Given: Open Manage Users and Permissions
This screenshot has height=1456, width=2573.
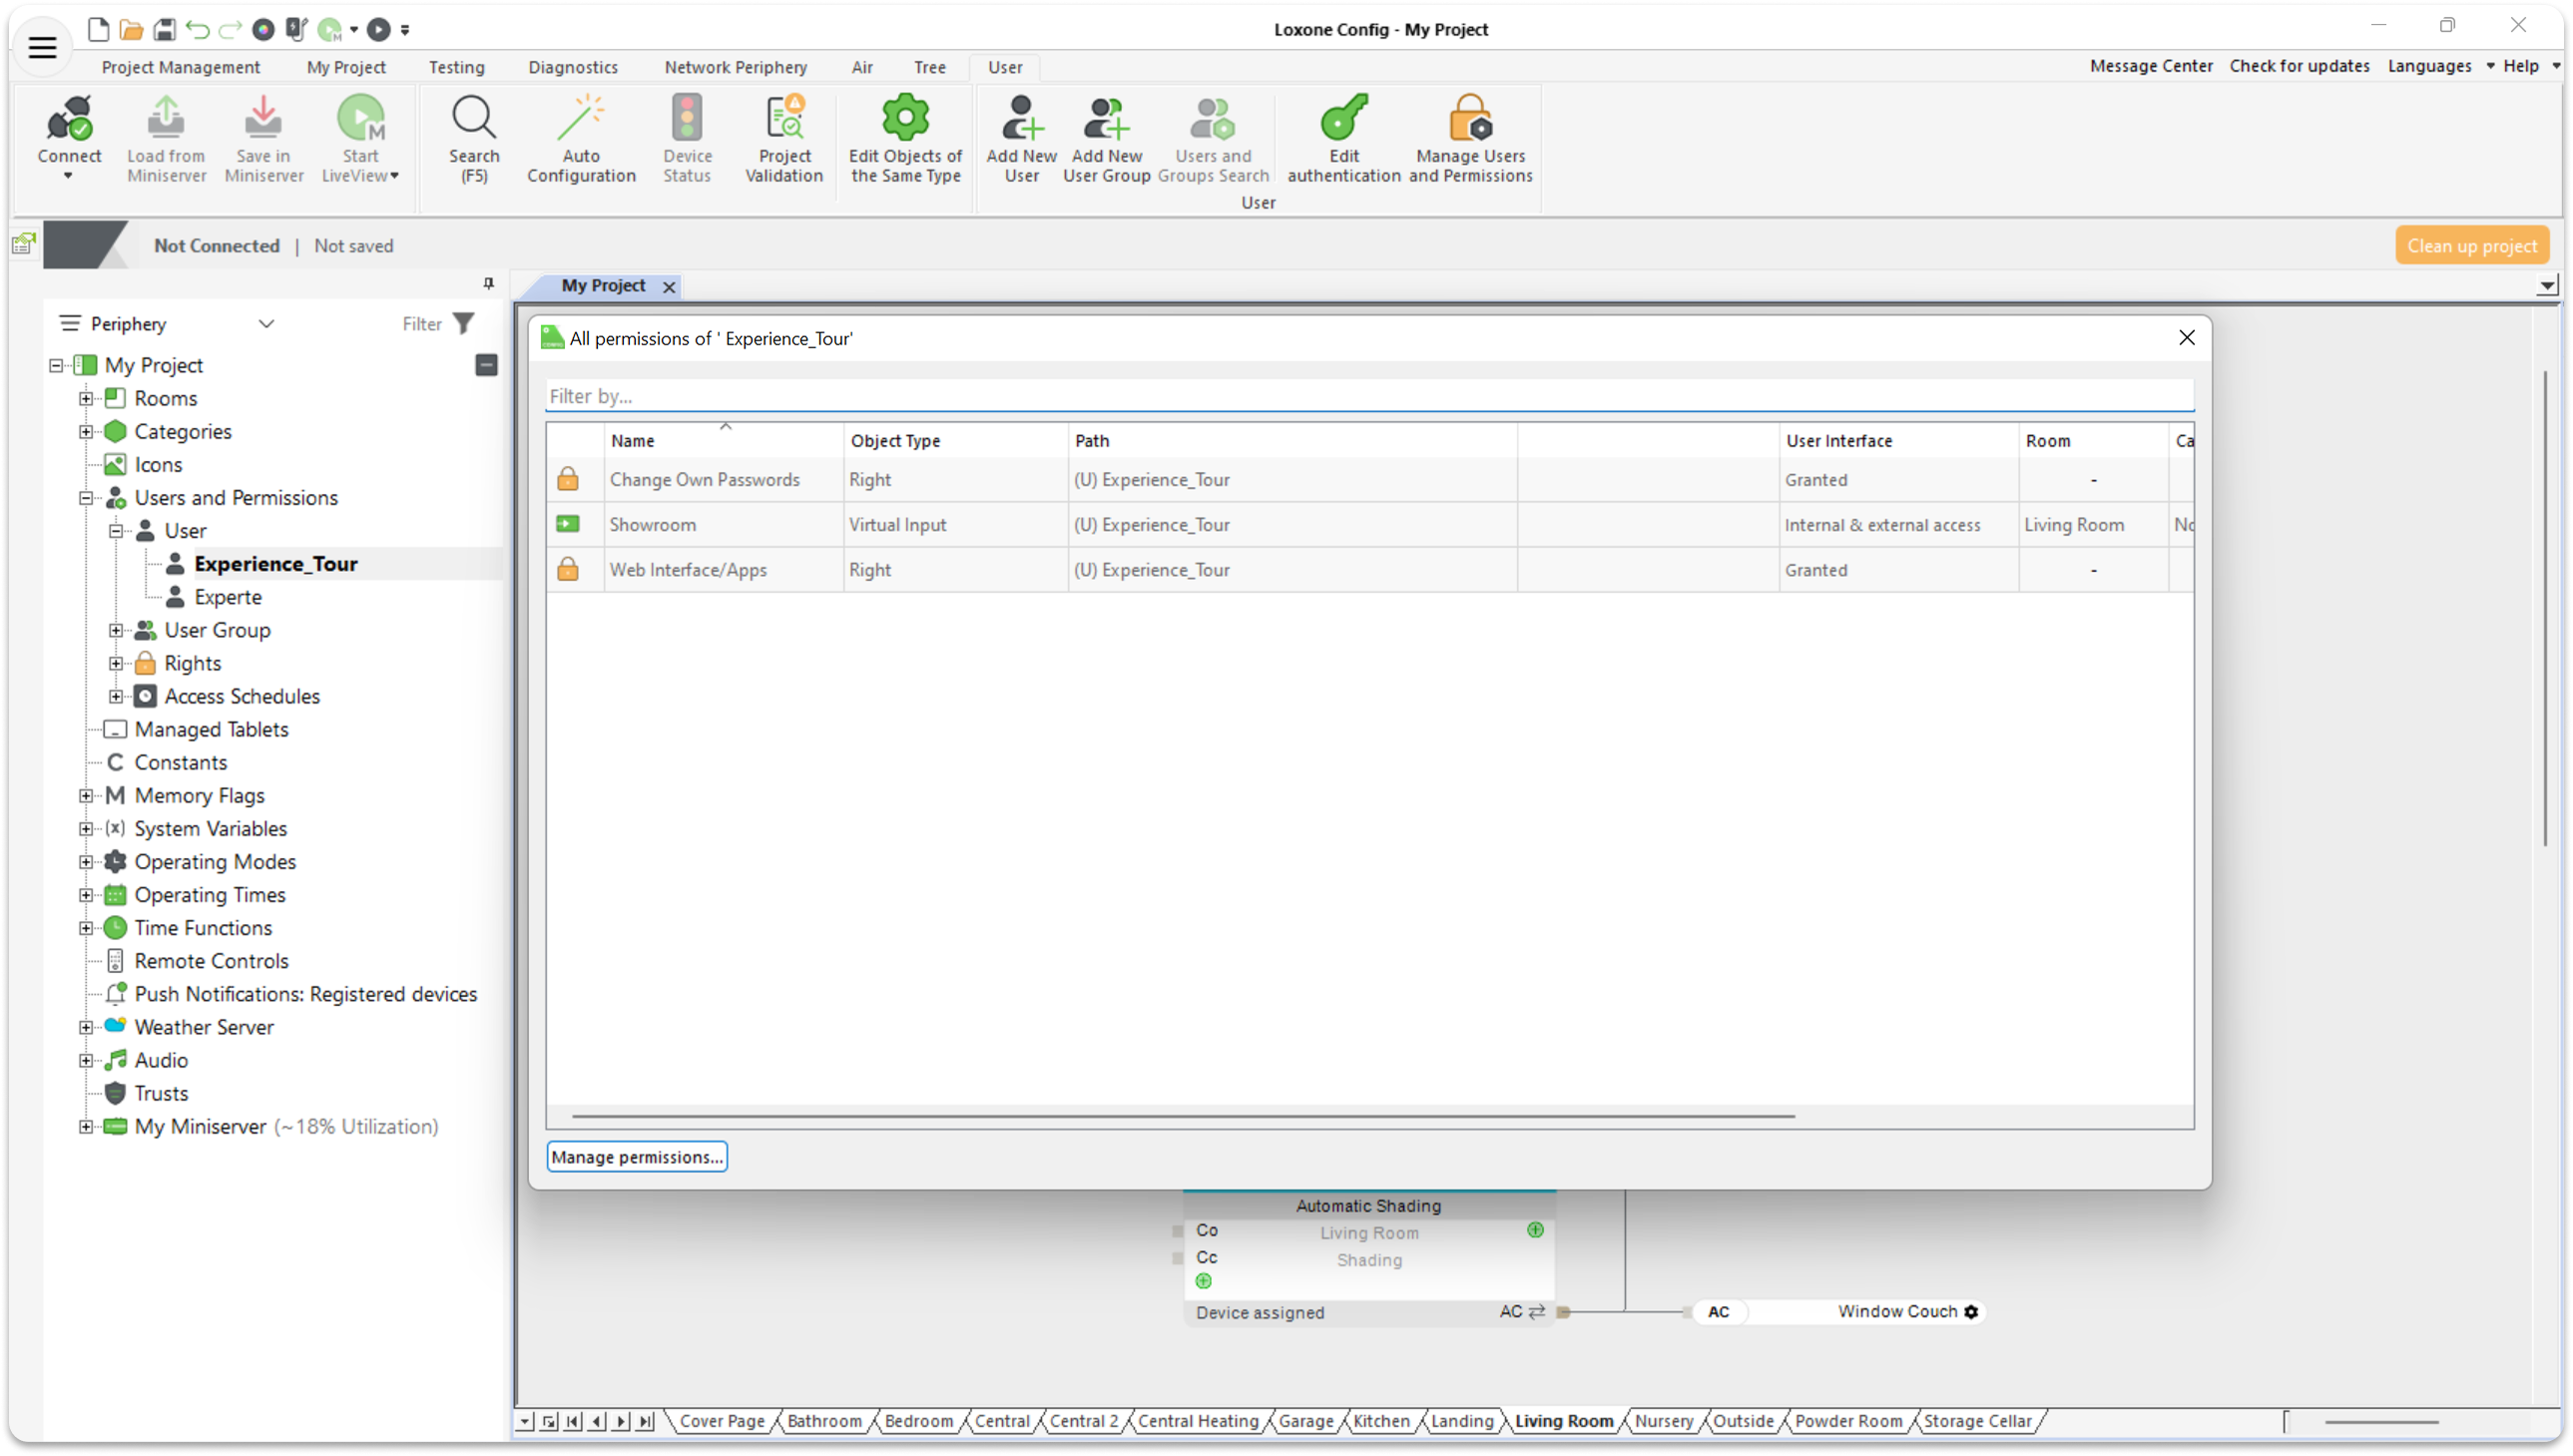Looking at the screenshot, I should 1470,120.
